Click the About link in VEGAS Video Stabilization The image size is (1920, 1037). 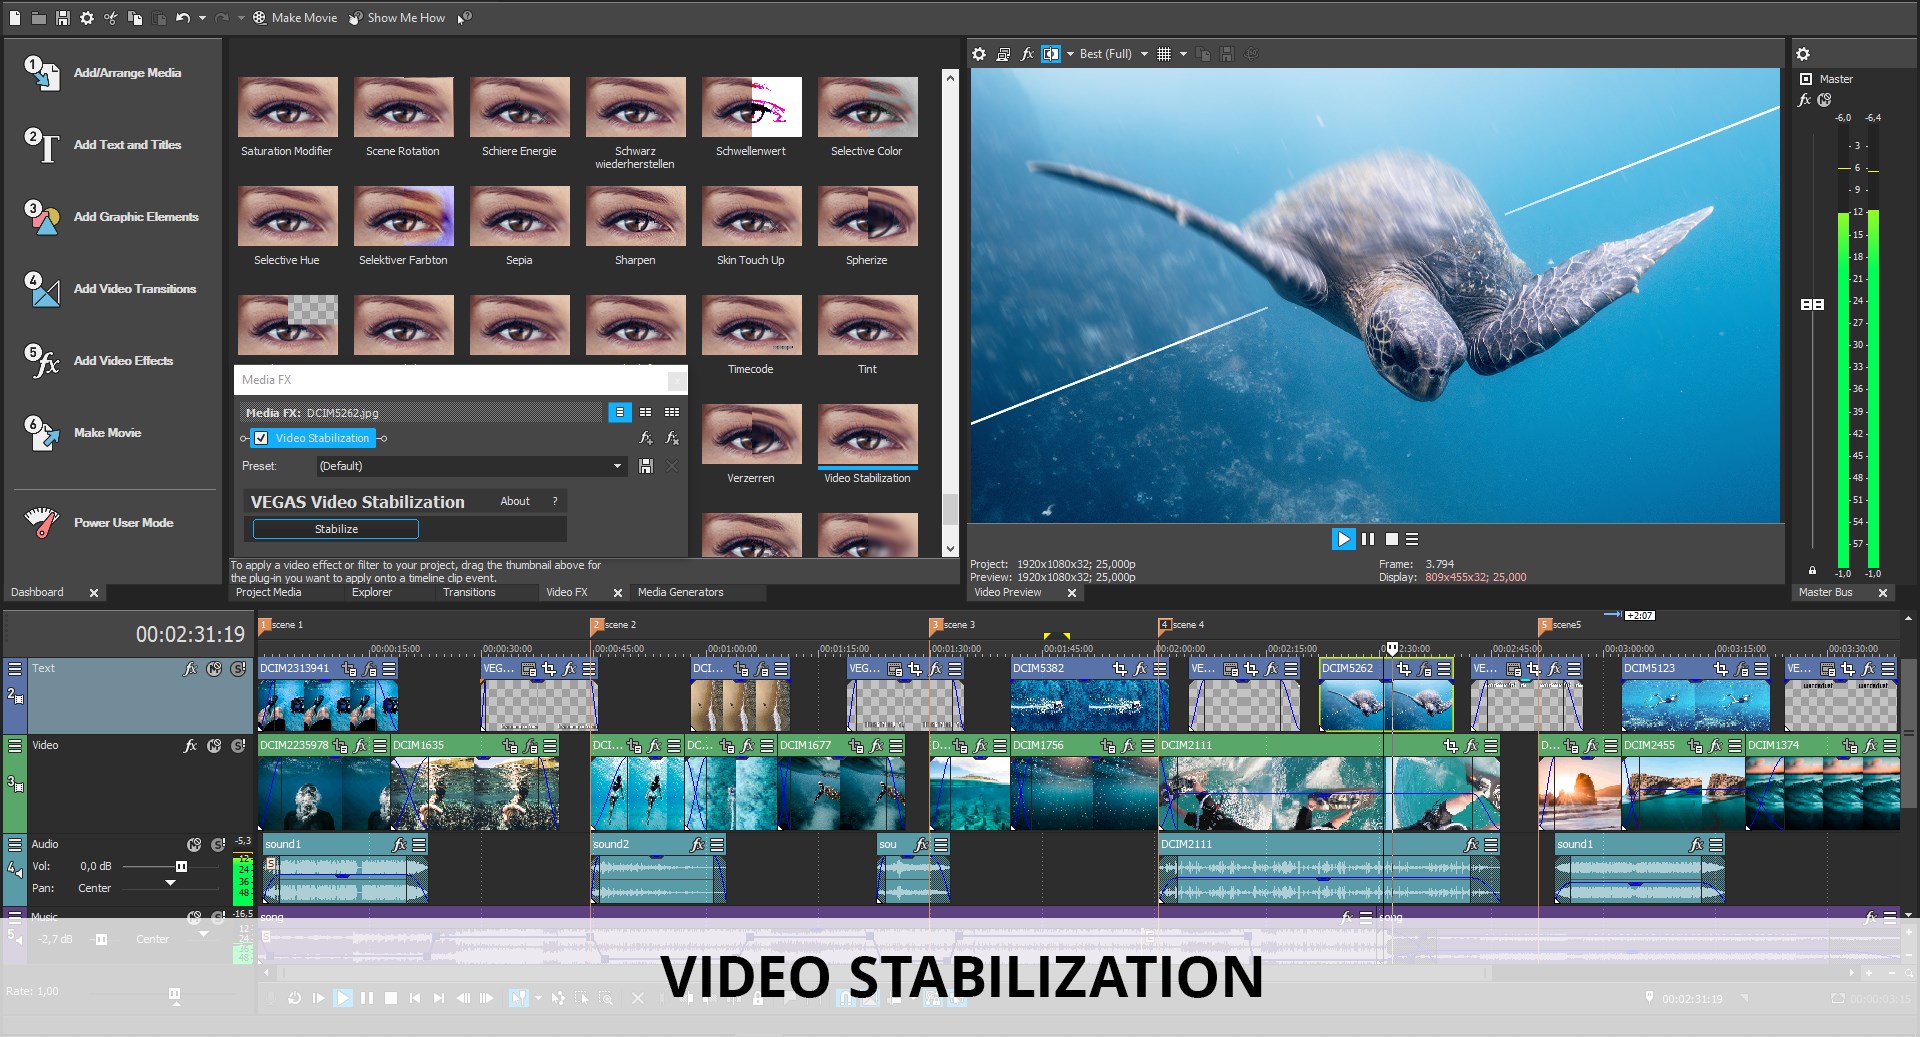pos(516,501)
